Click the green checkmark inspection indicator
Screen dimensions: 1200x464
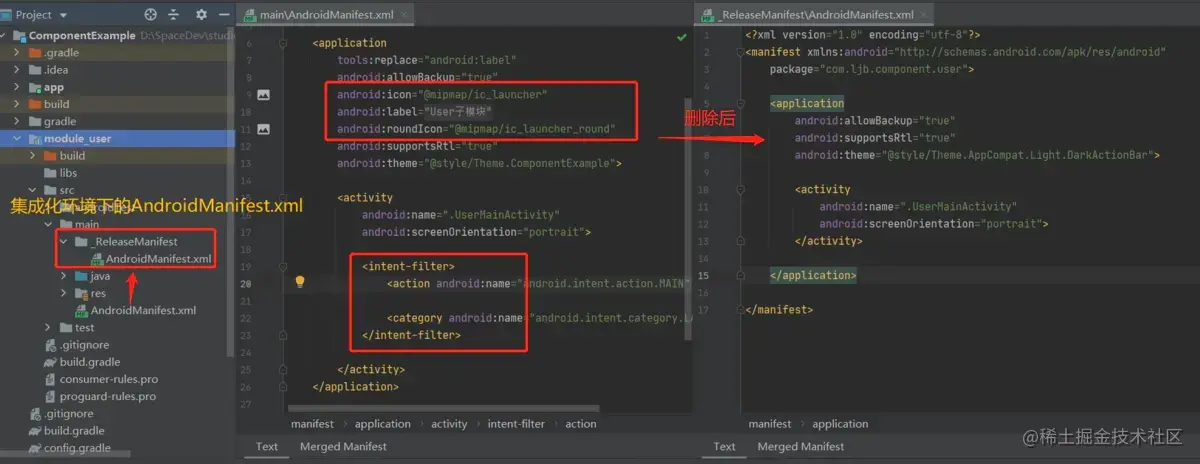point(681,36)
